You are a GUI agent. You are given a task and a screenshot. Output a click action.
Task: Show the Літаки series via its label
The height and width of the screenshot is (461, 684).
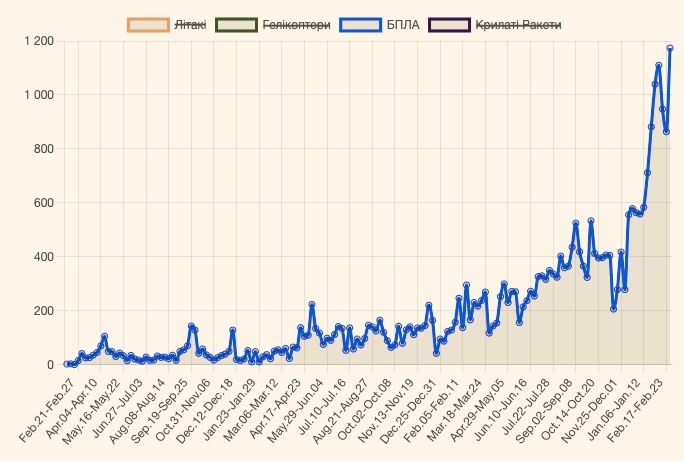190,24
